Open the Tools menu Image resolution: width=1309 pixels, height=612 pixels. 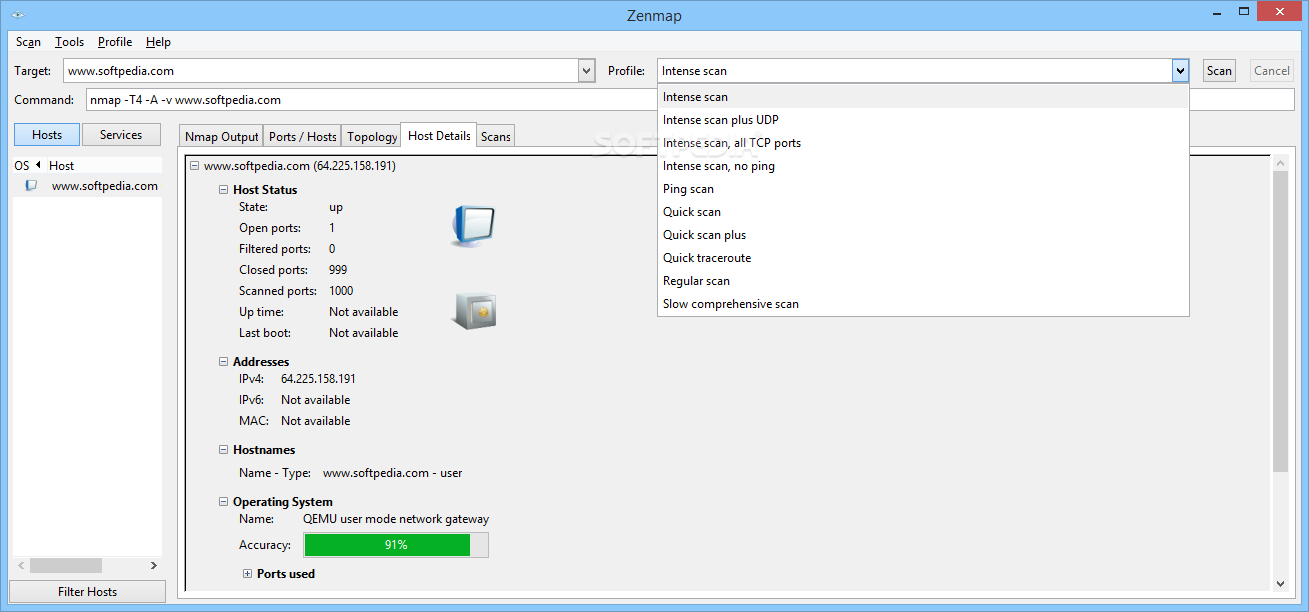(69, 42)
